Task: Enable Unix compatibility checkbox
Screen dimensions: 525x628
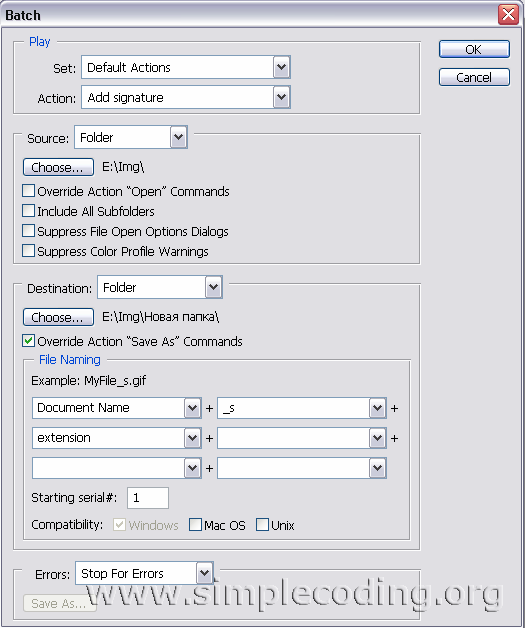Action: (x=262, y=525)
